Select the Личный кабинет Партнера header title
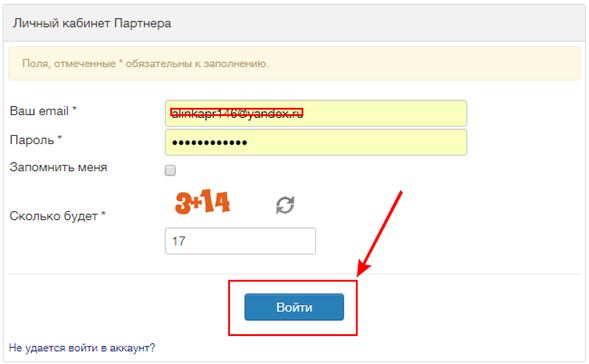 coord(92,23)
